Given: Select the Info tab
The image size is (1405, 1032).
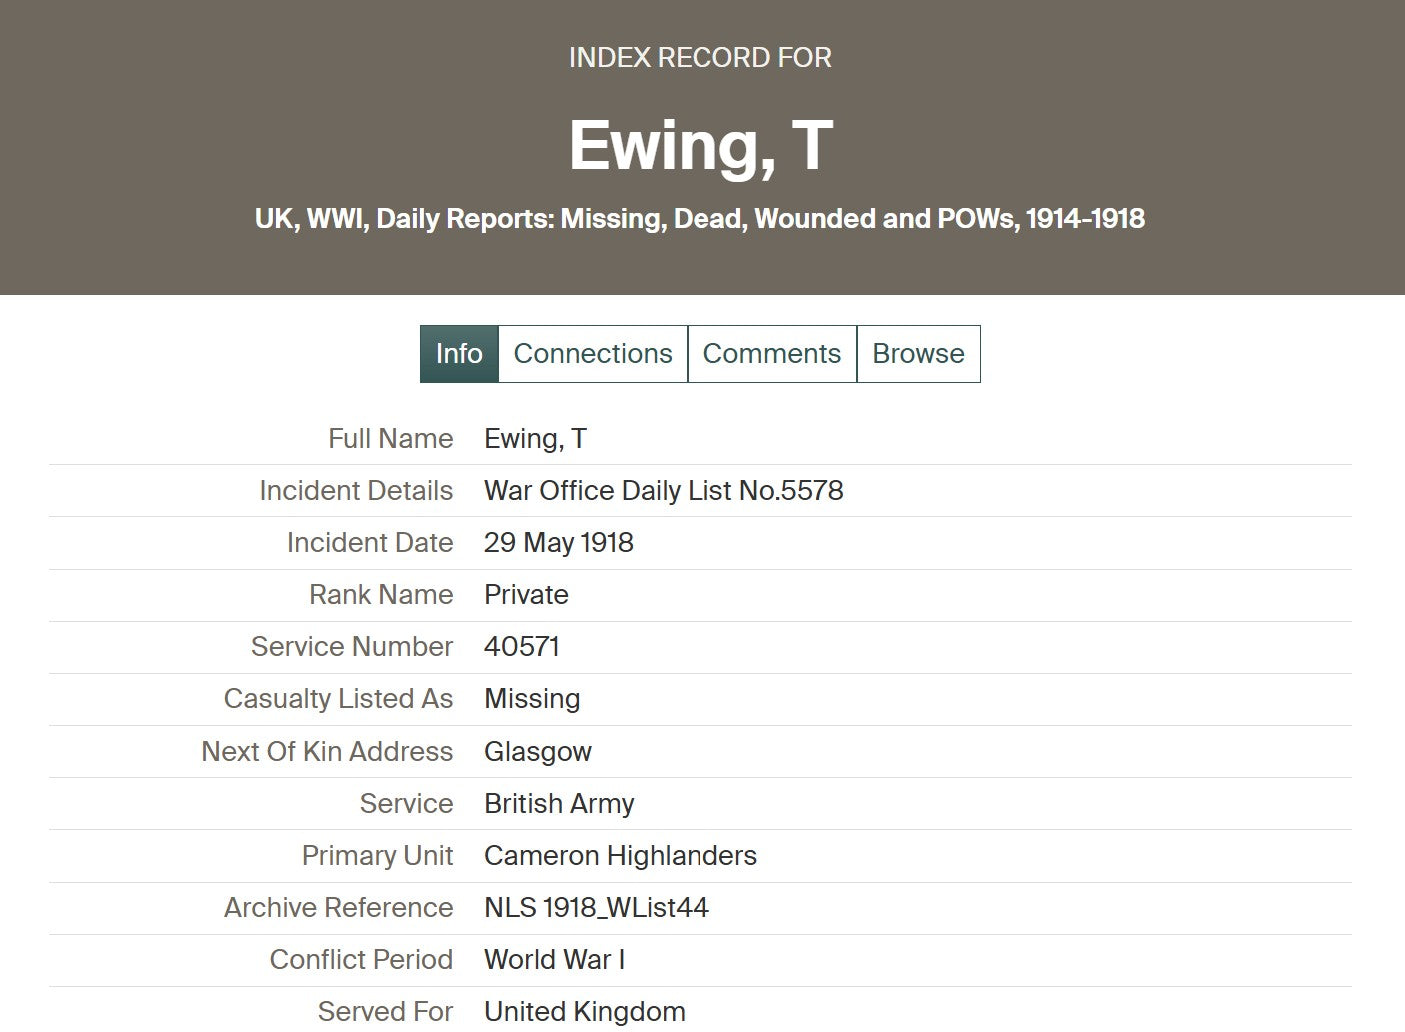Looking at the screenshot, I should click(x=459, y=354).
